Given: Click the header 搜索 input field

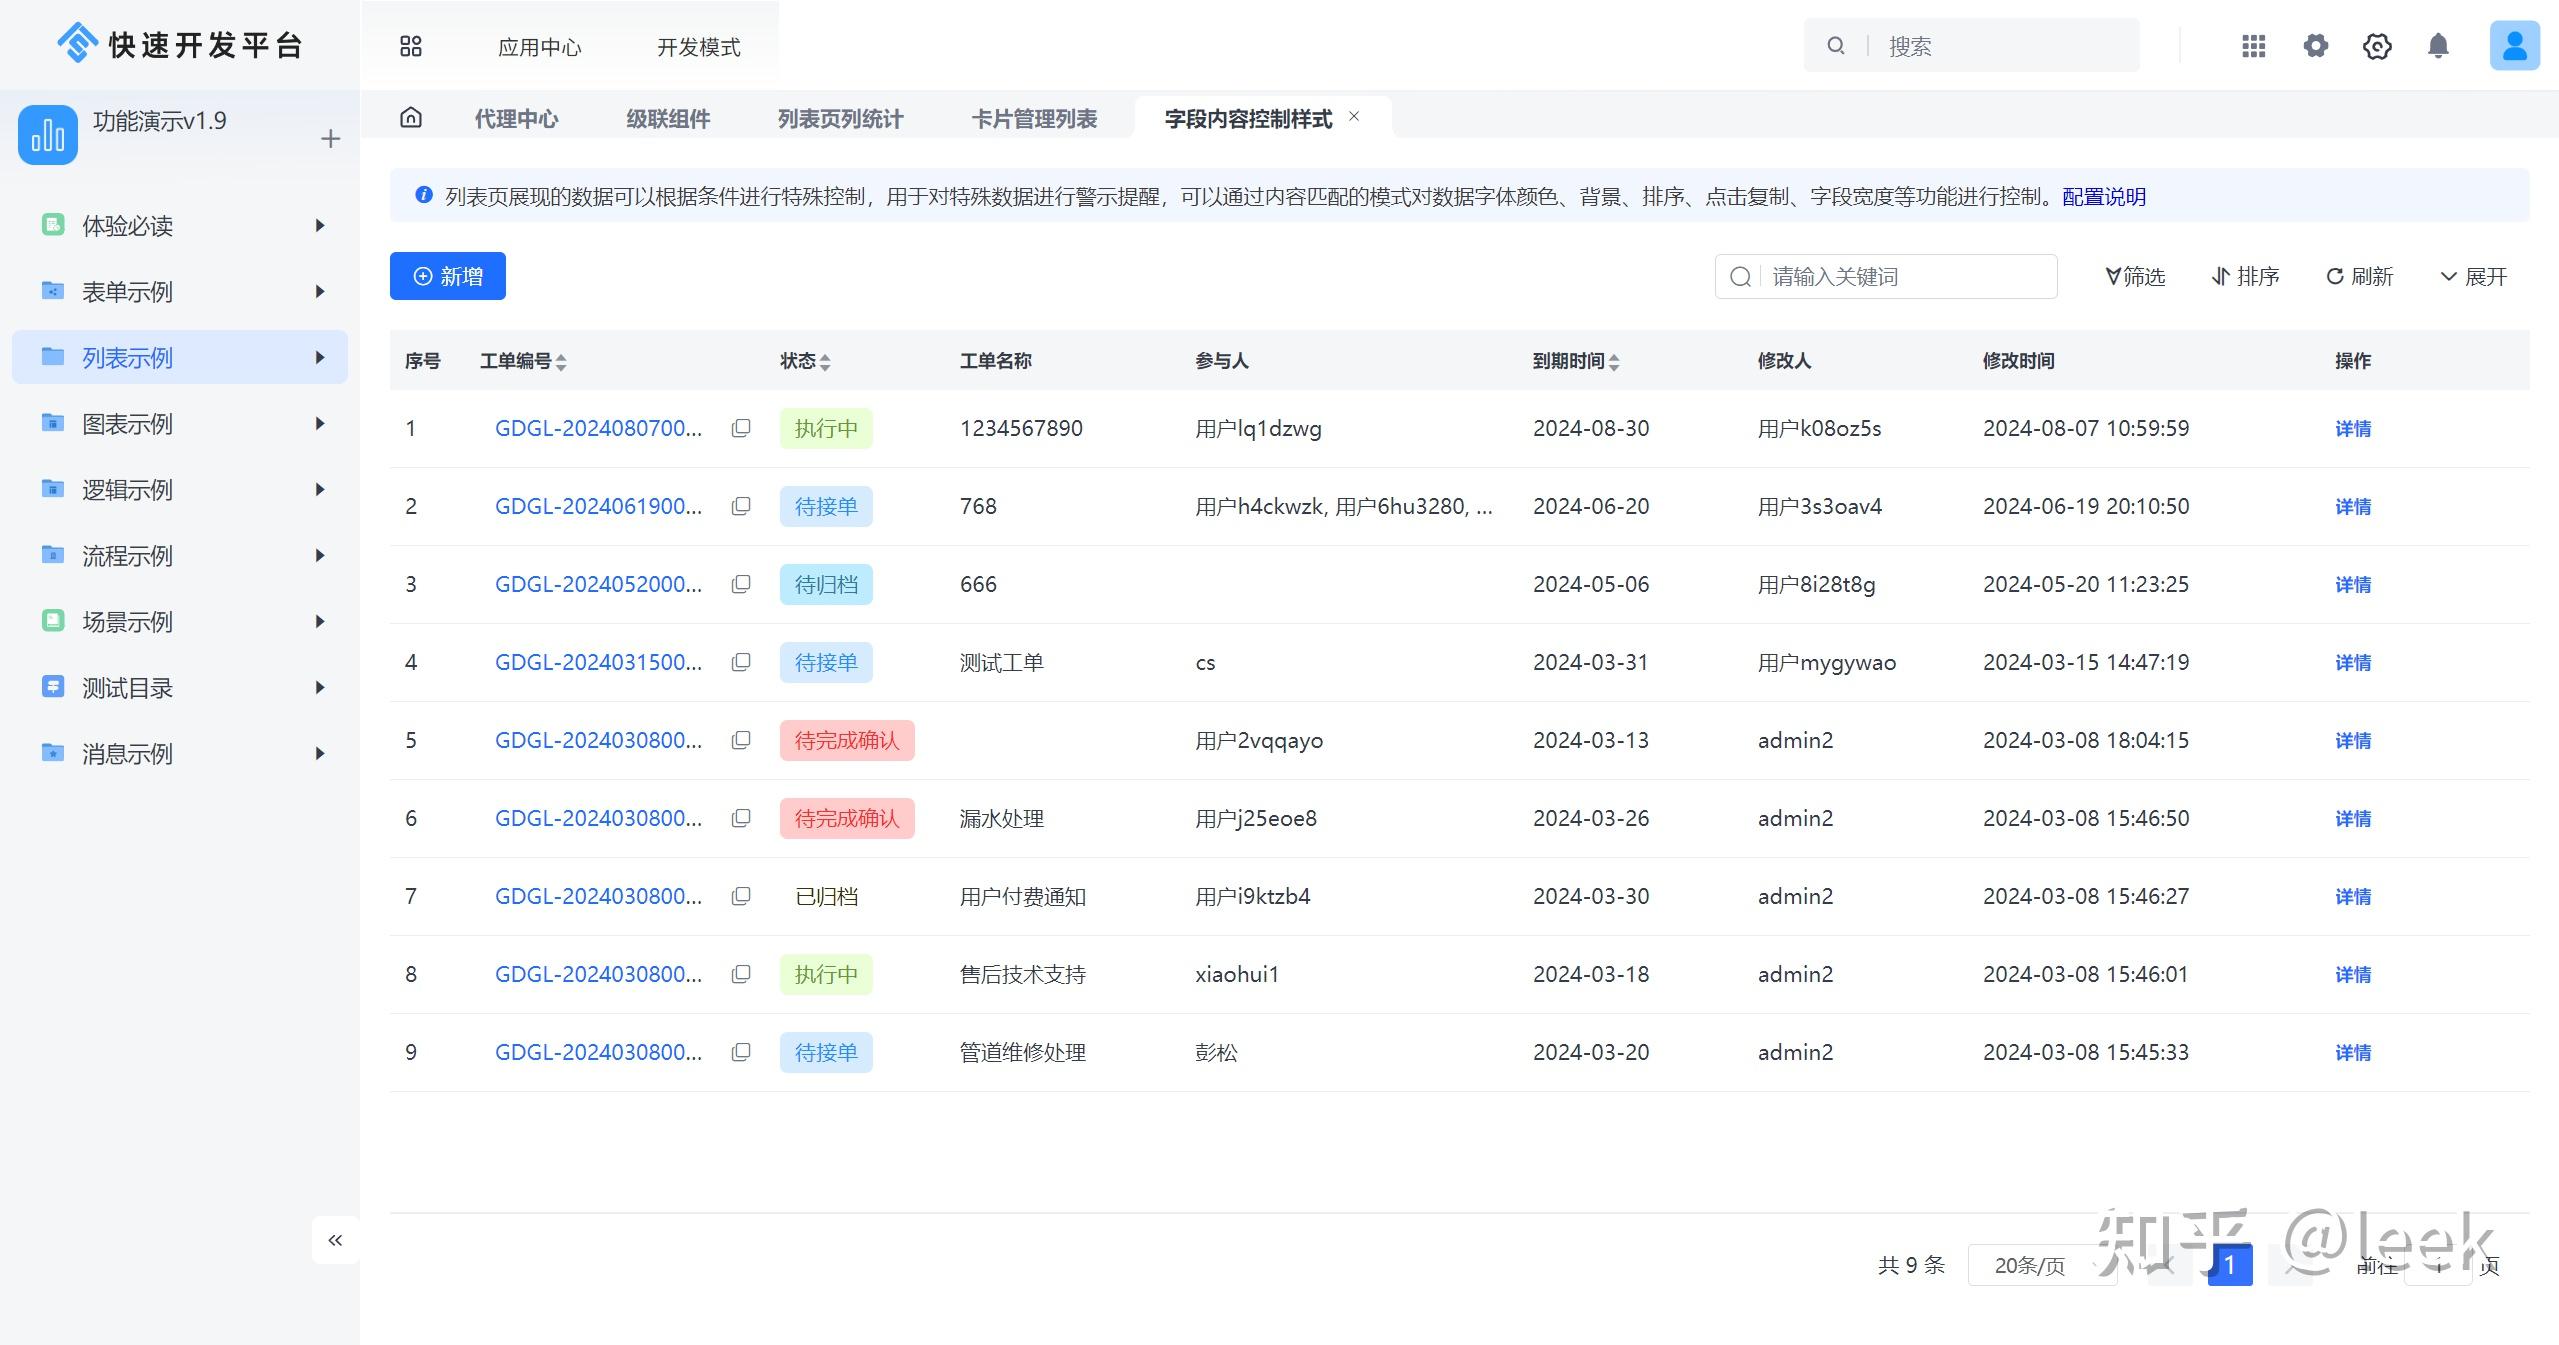Looking at the screenshot, I should tap(1972, 45).
